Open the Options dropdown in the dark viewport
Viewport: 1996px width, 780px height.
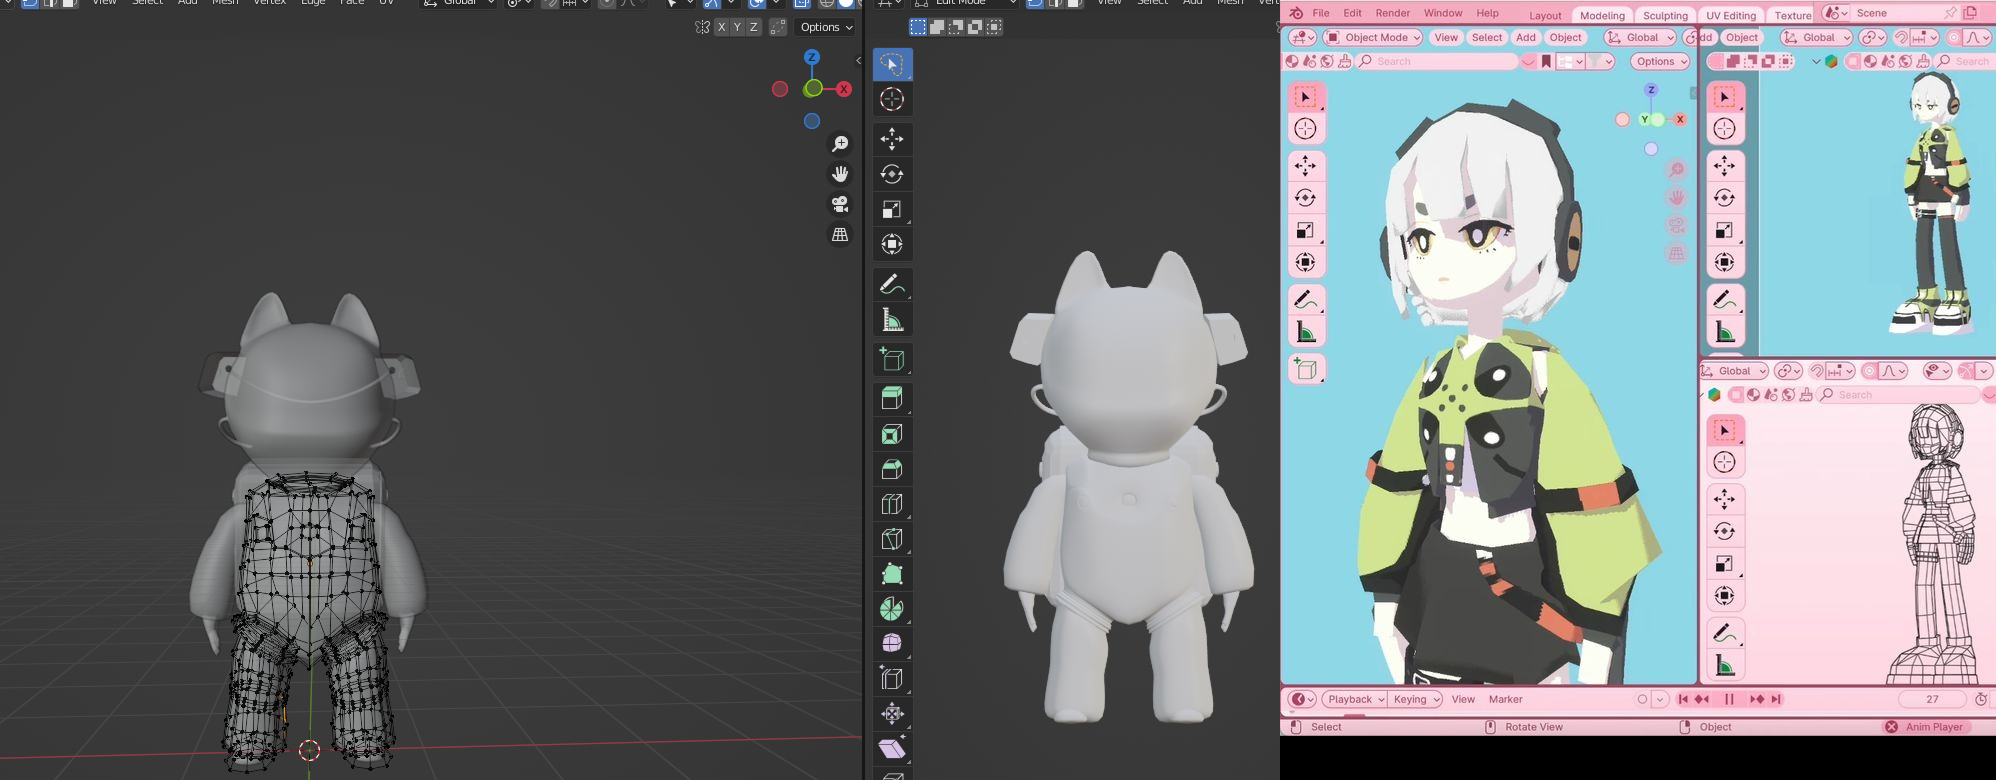[x=826, y=27]
